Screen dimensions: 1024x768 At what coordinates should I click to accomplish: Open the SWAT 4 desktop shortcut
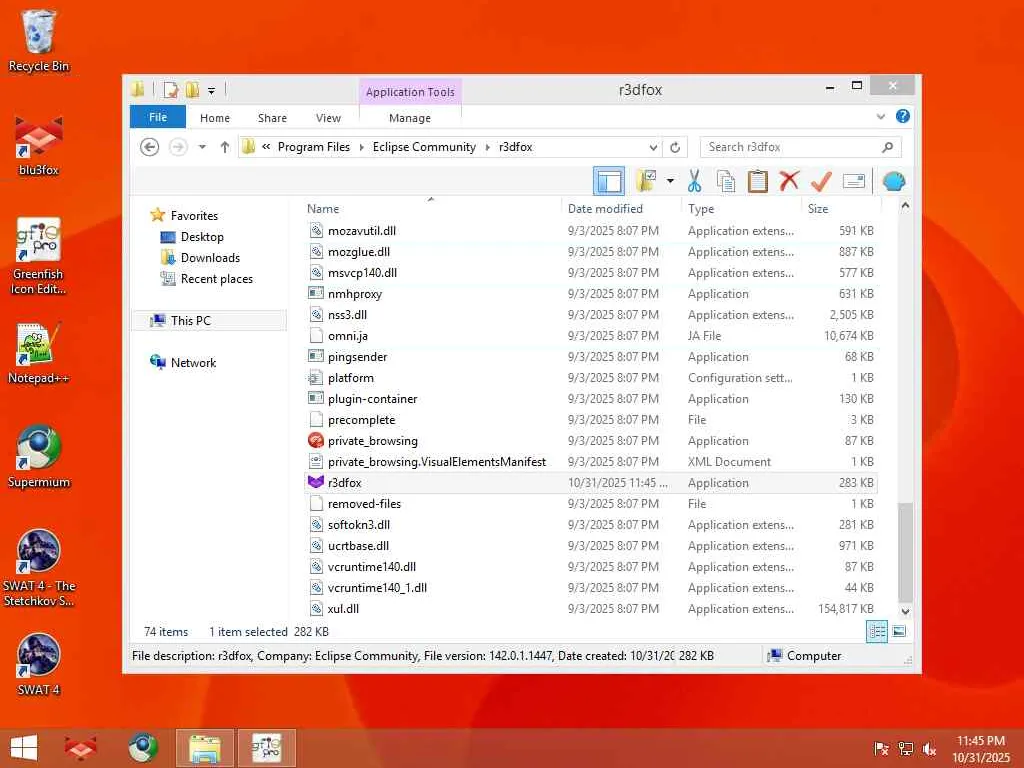tap(39, 664)
